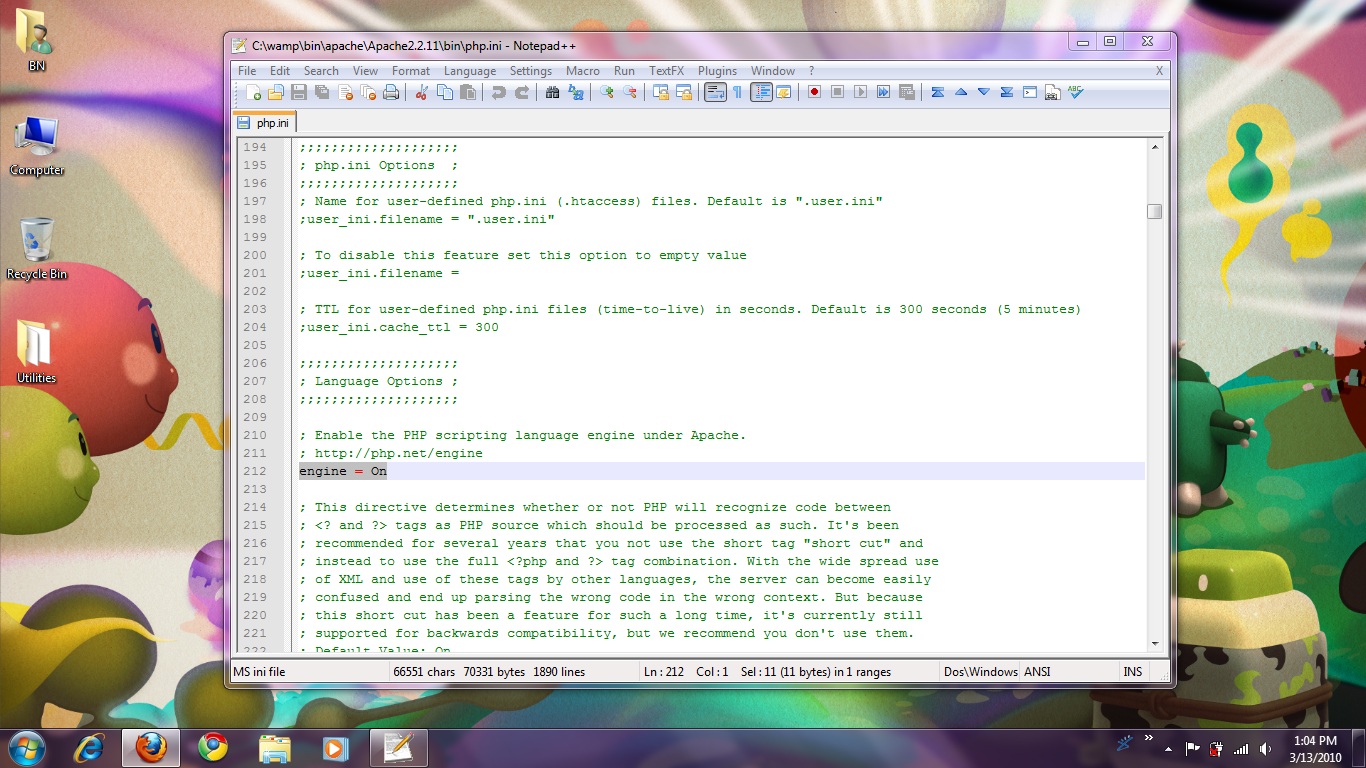Toggle the Show Indent Guide button
Viewport: 1366px width, 768px height.
[761, 92]
